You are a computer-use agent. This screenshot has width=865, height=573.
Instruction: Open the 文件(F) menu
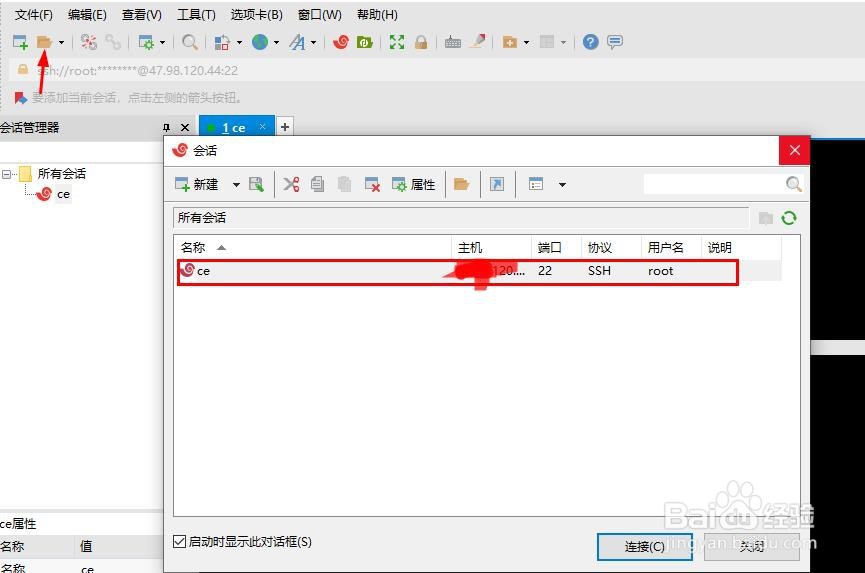[34, 15]
